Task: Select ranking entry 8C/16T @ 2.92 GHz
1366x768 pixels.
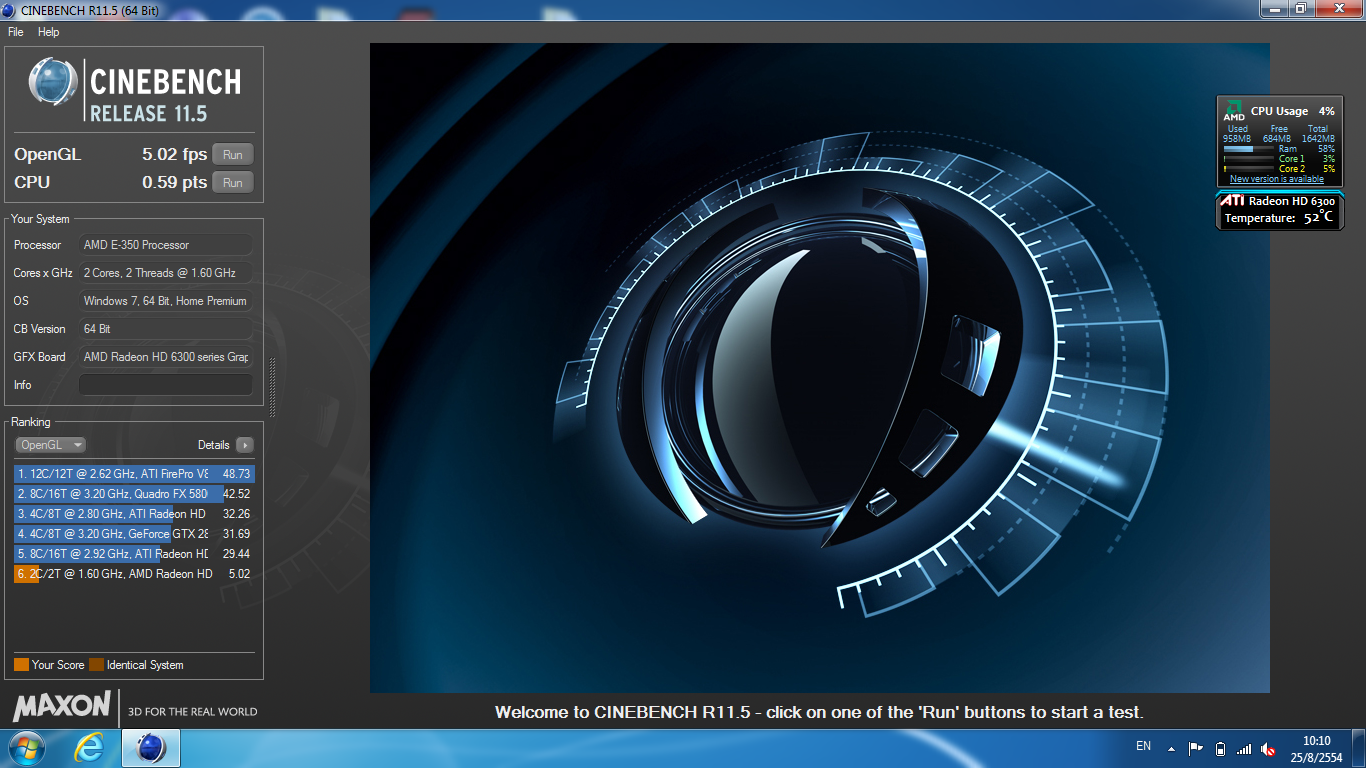Action: 134,554
